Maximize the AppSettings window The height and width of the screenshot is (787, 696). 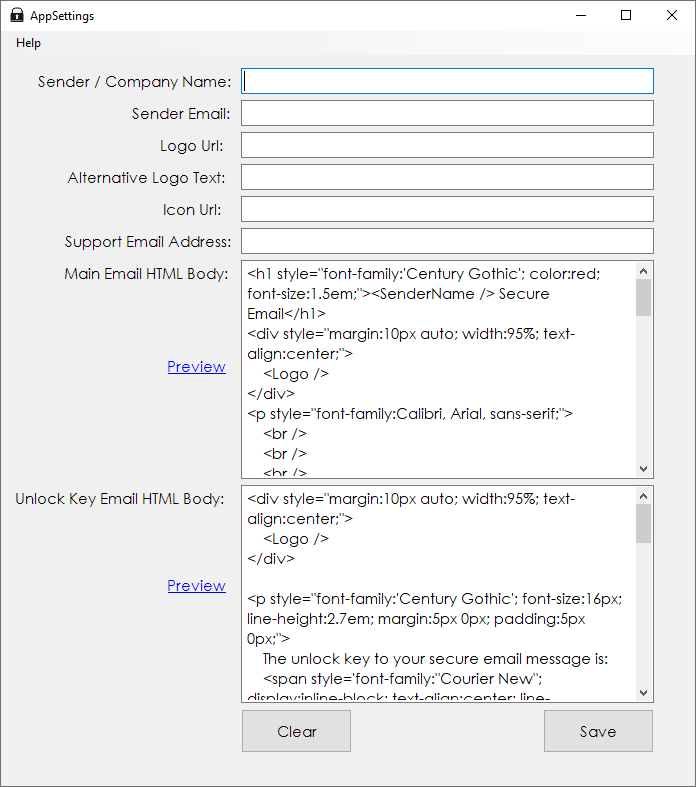point(626,15)
